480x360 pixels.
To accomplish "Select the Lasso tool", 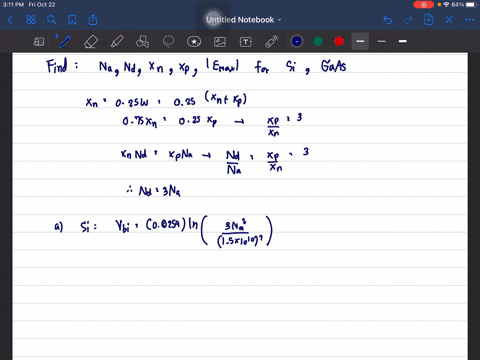I will coord(168,41).
